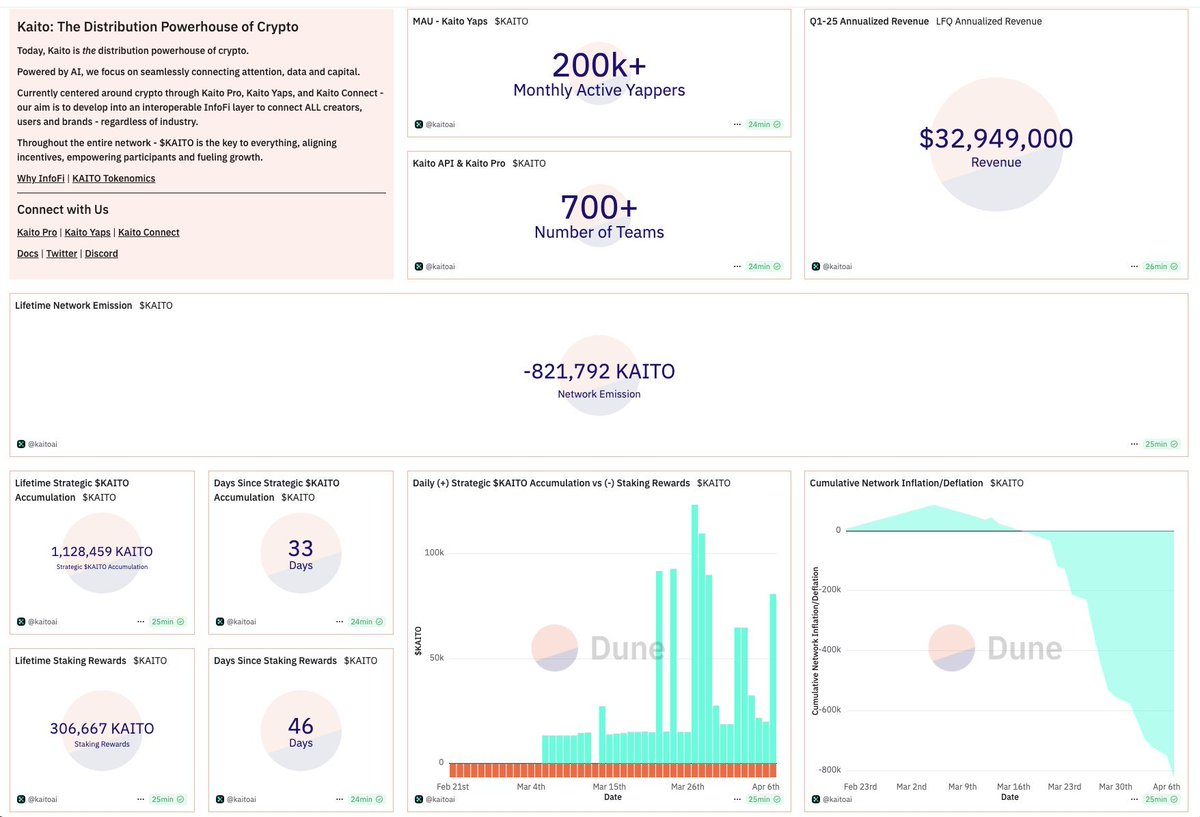Click the 25min refresh badge on Lifetime Strategic $KAITO Accumulation

pyautogui.click(x=168, y=621)
